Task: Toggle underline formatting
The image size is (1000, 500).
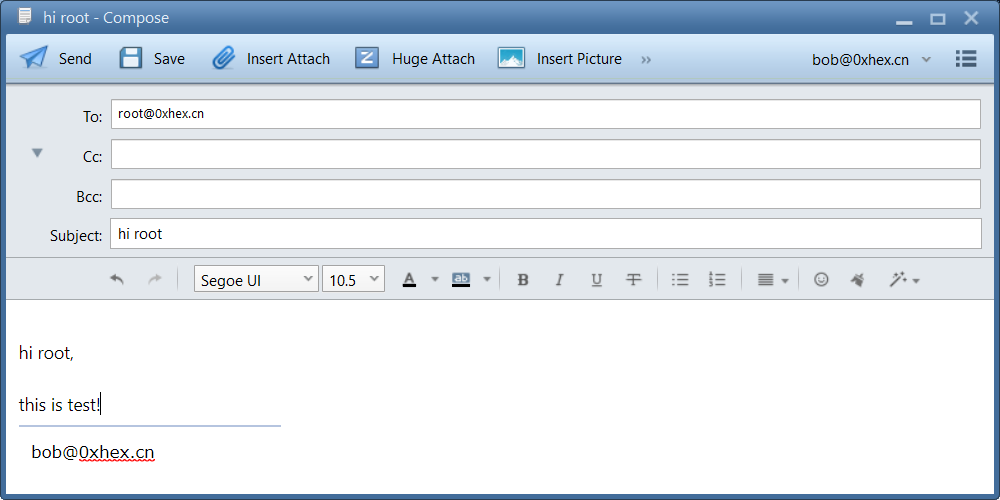Action: (x=596, y=280)
